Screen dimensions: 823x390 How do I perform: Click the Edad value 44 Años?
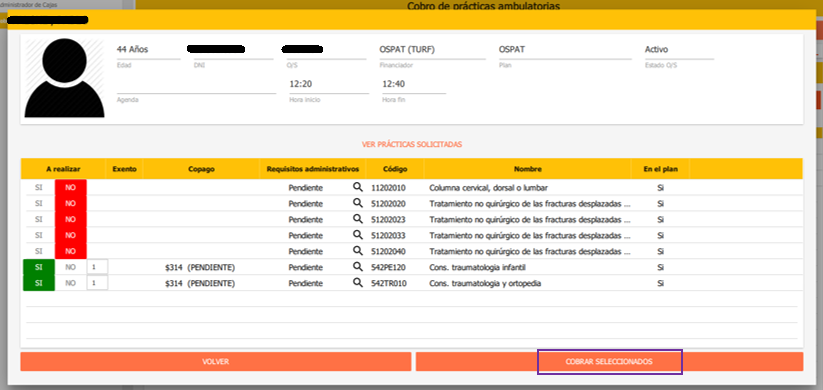pyautogui.click(x=132, y=50)
